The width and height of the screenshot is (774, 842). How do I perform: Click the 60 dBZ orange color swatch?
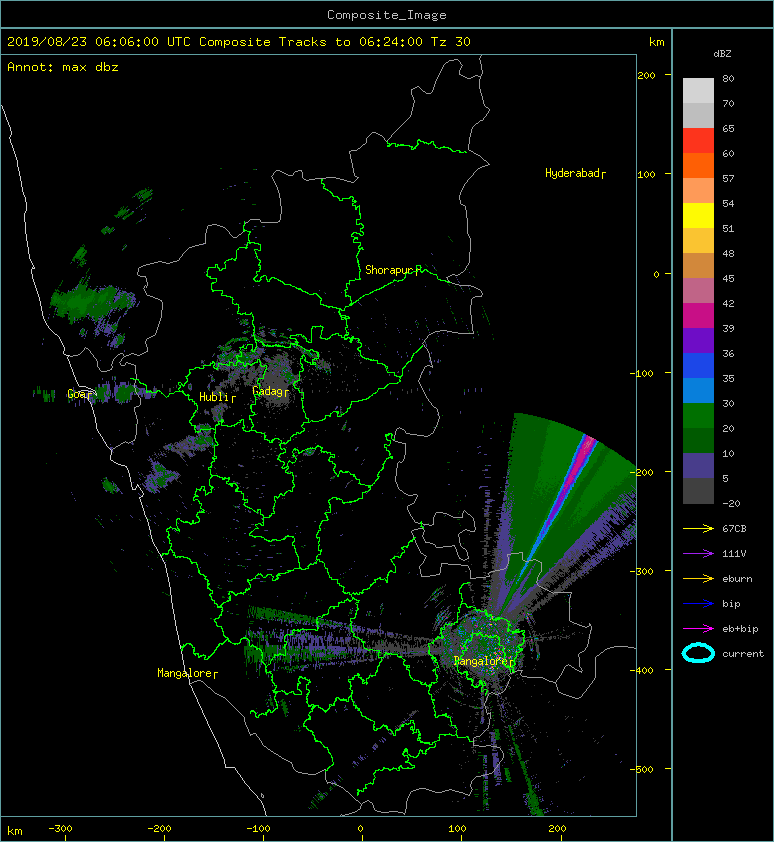pyautogui.click(x=698, y=165)
